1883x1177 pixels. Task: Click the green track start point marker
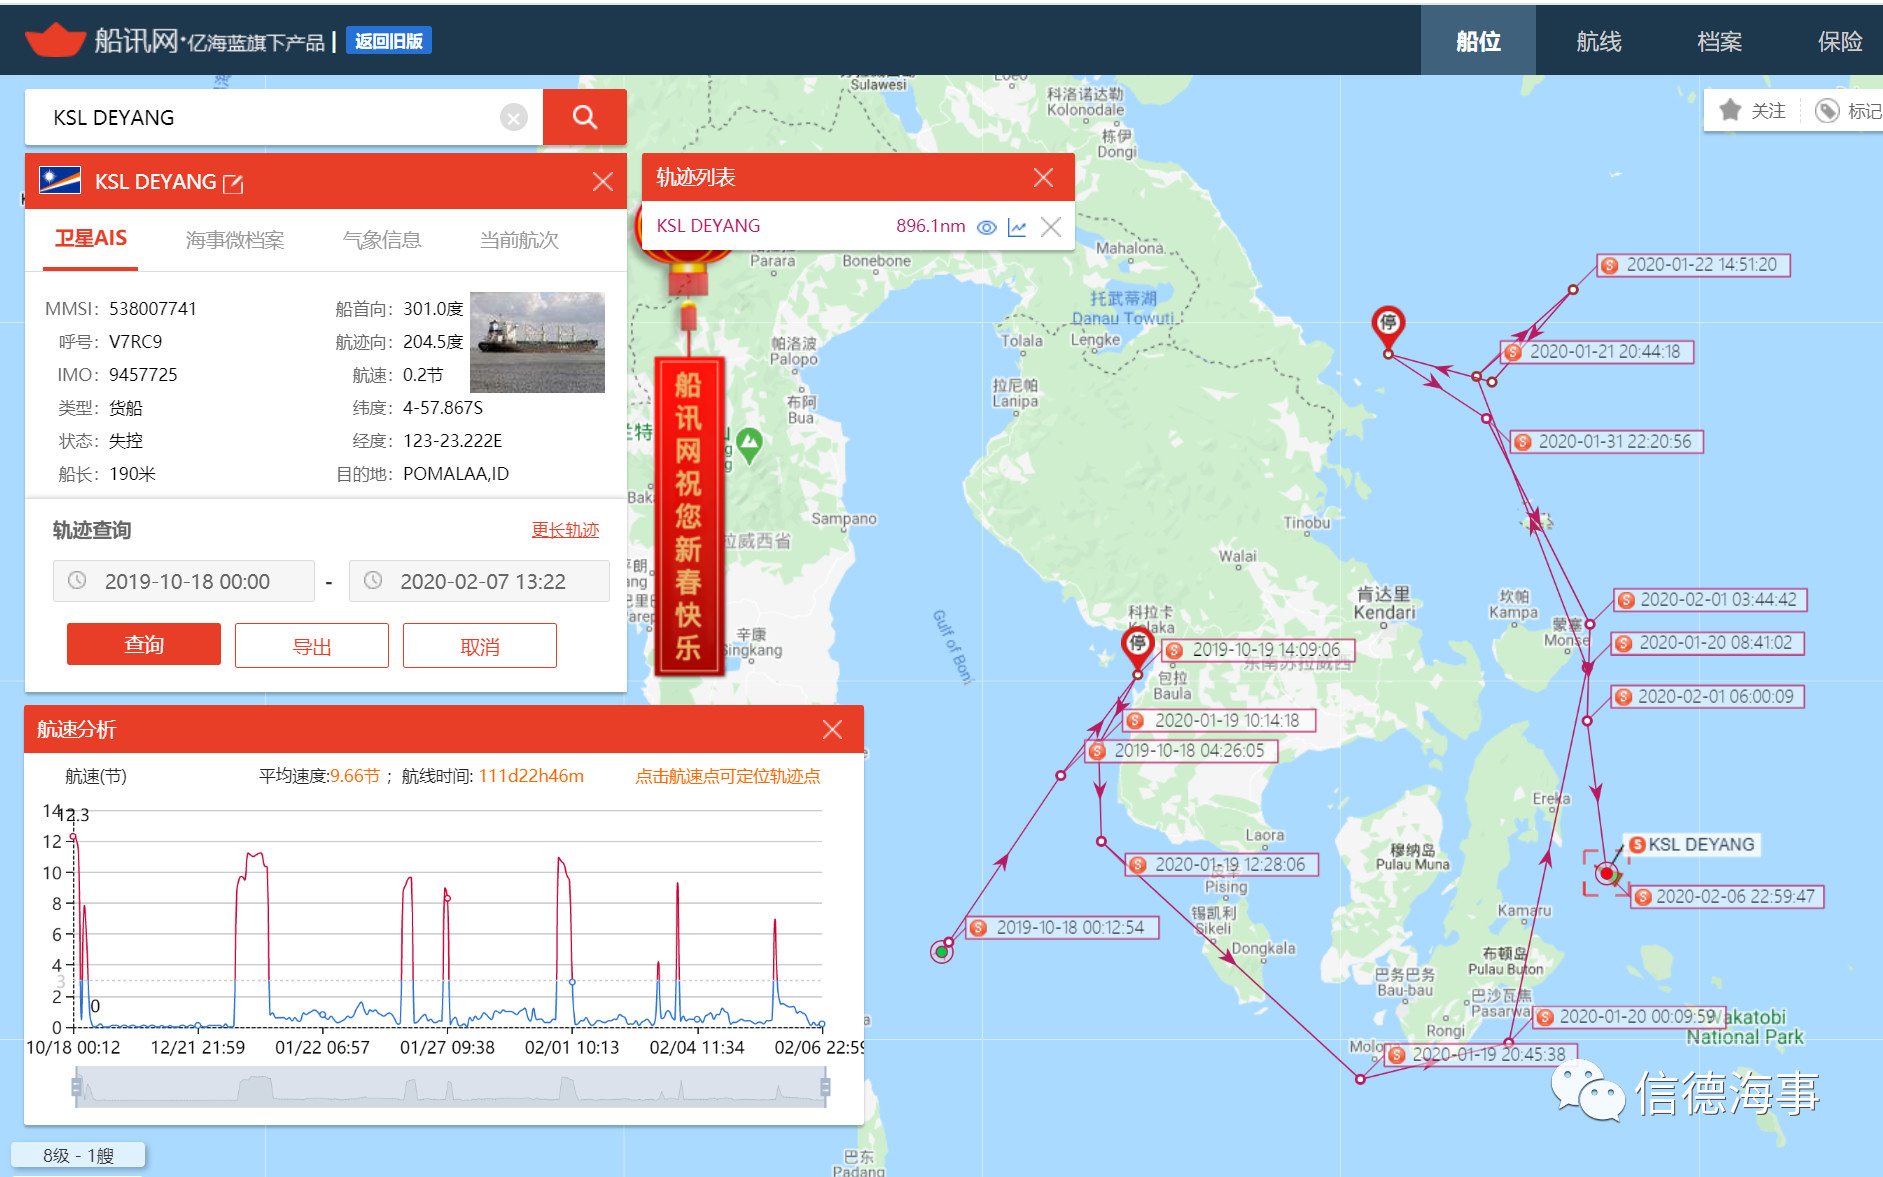click(941, 951)
